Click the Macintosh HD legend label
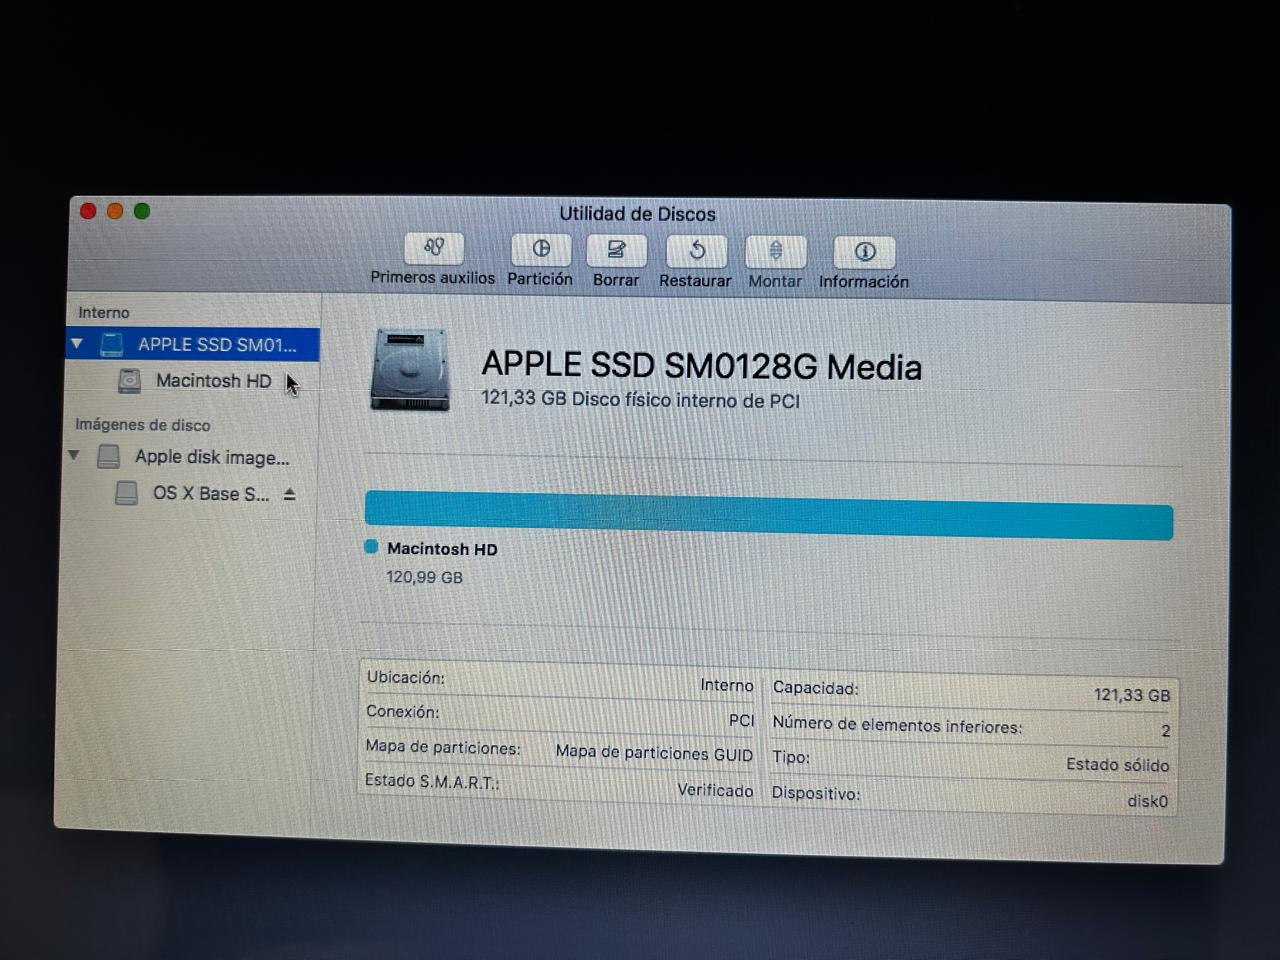Screen dimensions: 1280x960 (x=442, y=549)
